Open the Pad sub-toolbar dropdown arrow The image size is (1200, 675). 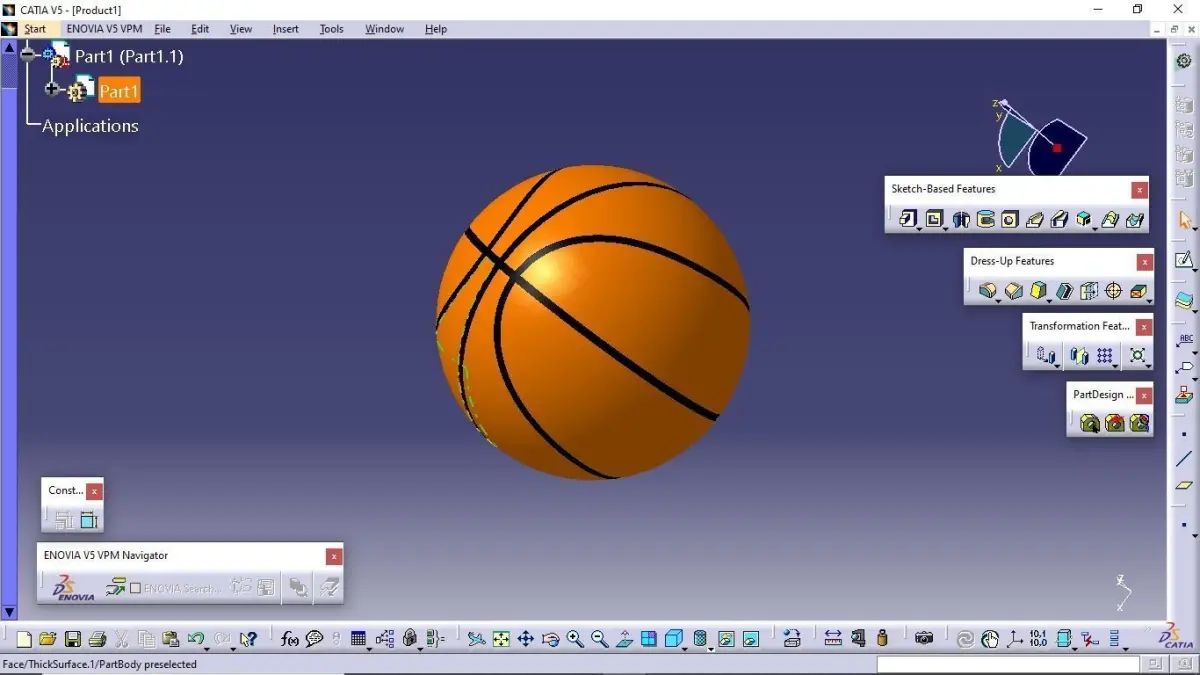coord(918,228)
